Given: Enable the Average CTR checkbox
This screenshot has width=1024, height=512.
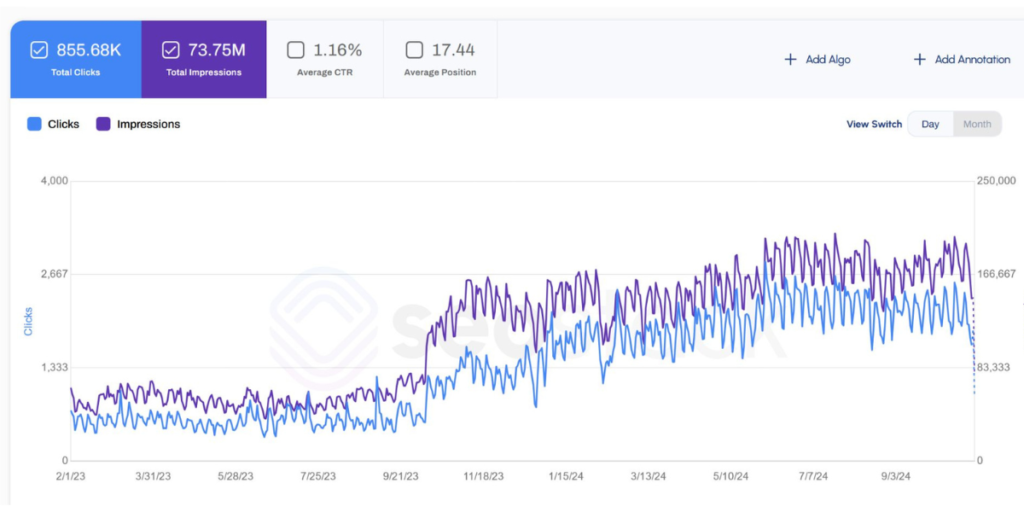Looking at the screenshot, I should tap(296, 50).
